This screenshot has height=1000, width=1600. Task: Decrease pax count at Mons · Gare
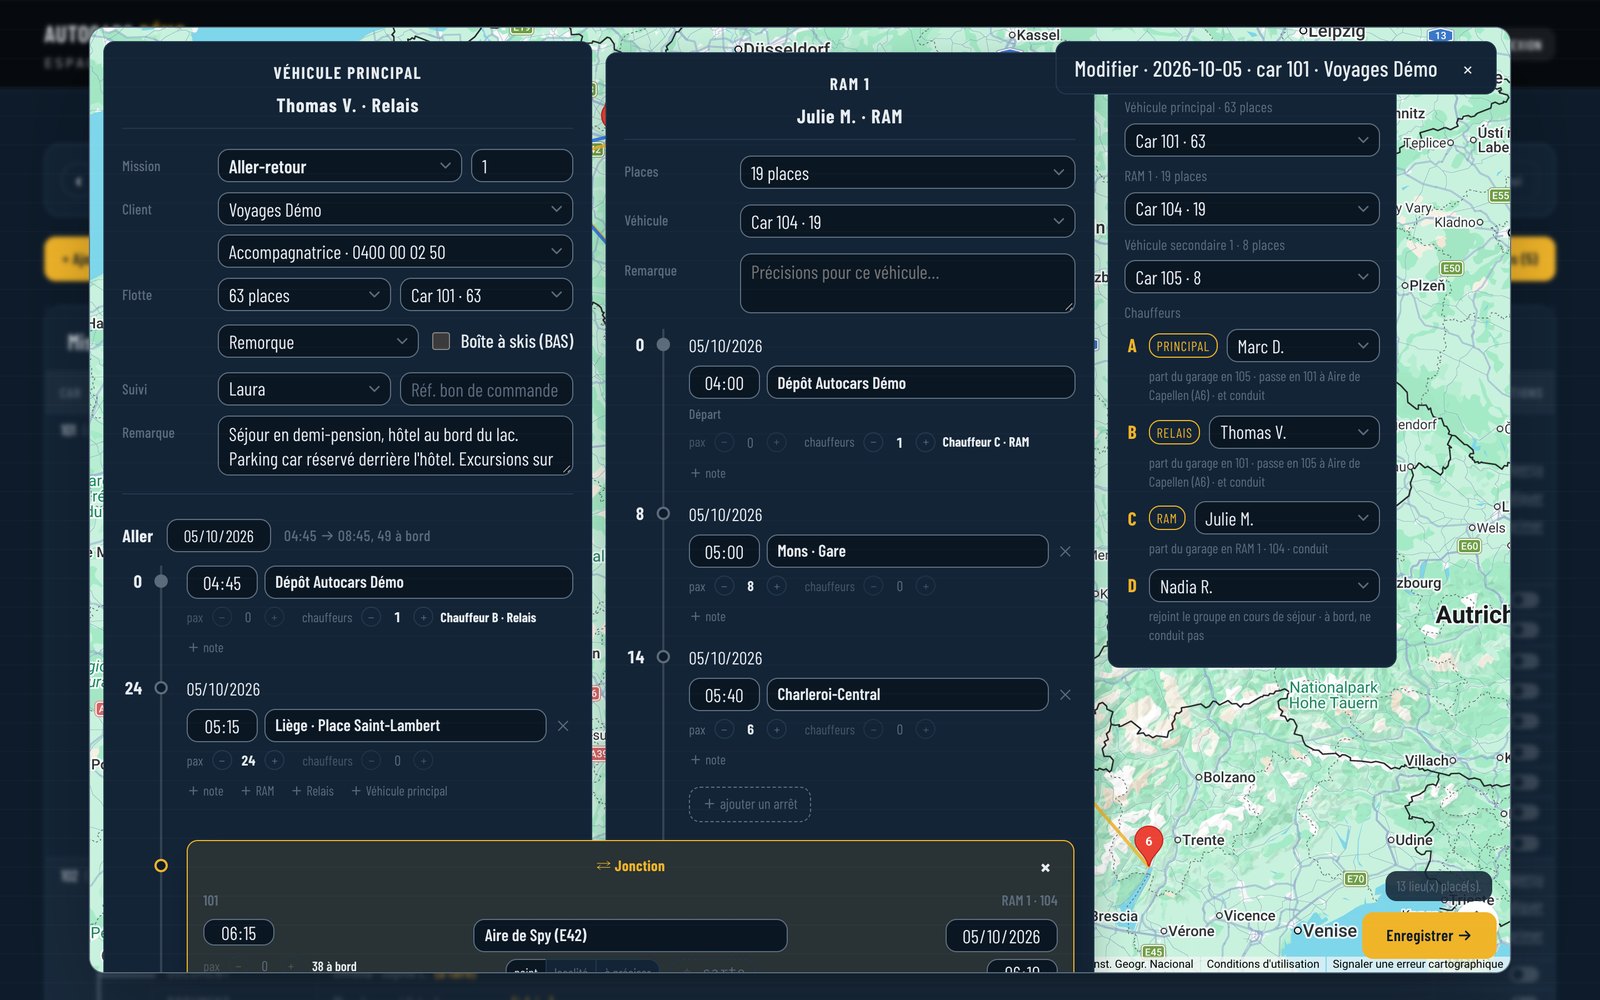click(724, 587)
